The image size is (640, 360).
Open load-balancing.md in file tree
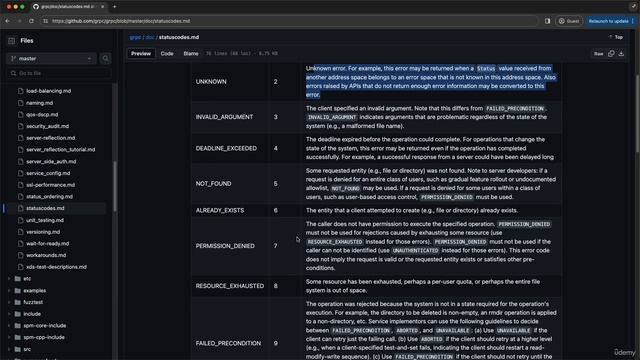[49, 91]
